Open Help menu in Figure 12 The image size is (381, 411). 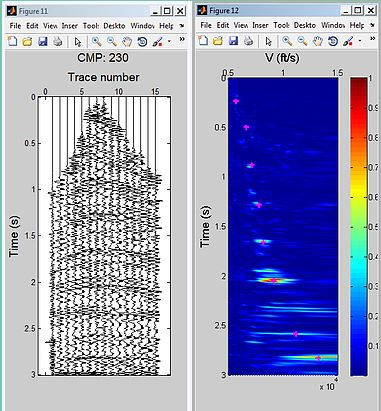click(357, 25)
